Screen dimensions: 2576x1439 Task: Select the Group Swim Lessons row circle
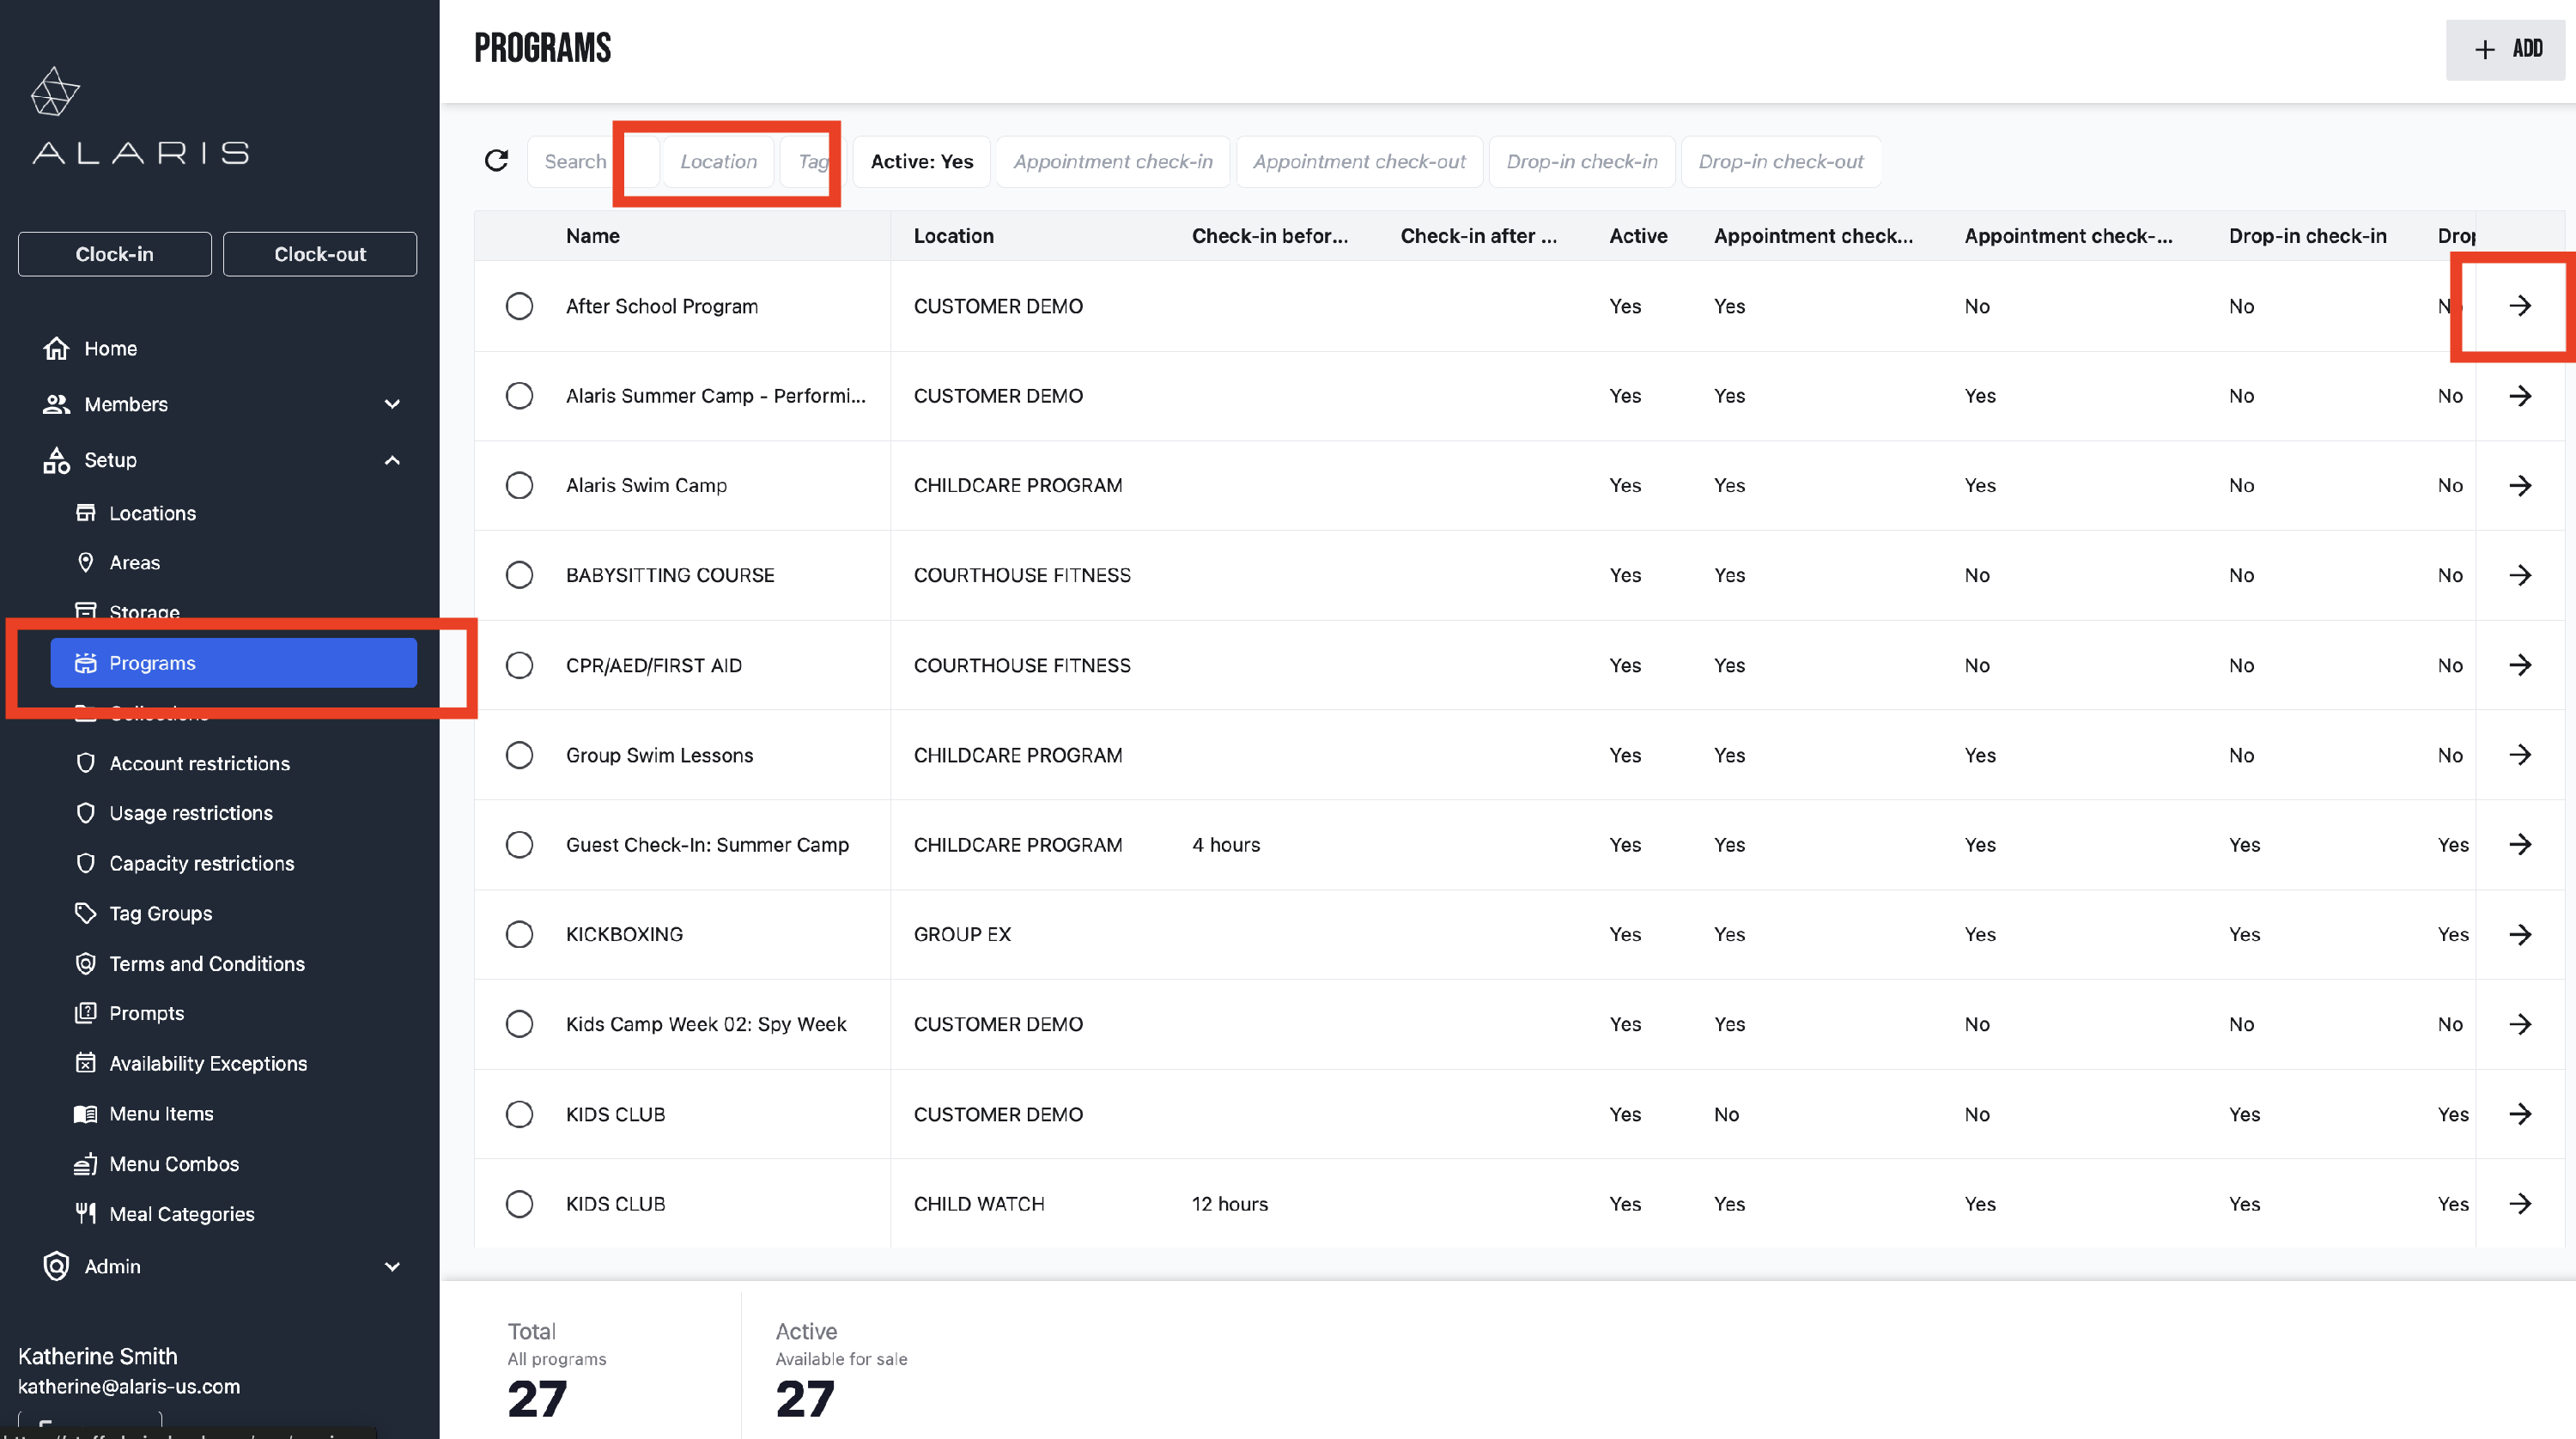[519, 755]
